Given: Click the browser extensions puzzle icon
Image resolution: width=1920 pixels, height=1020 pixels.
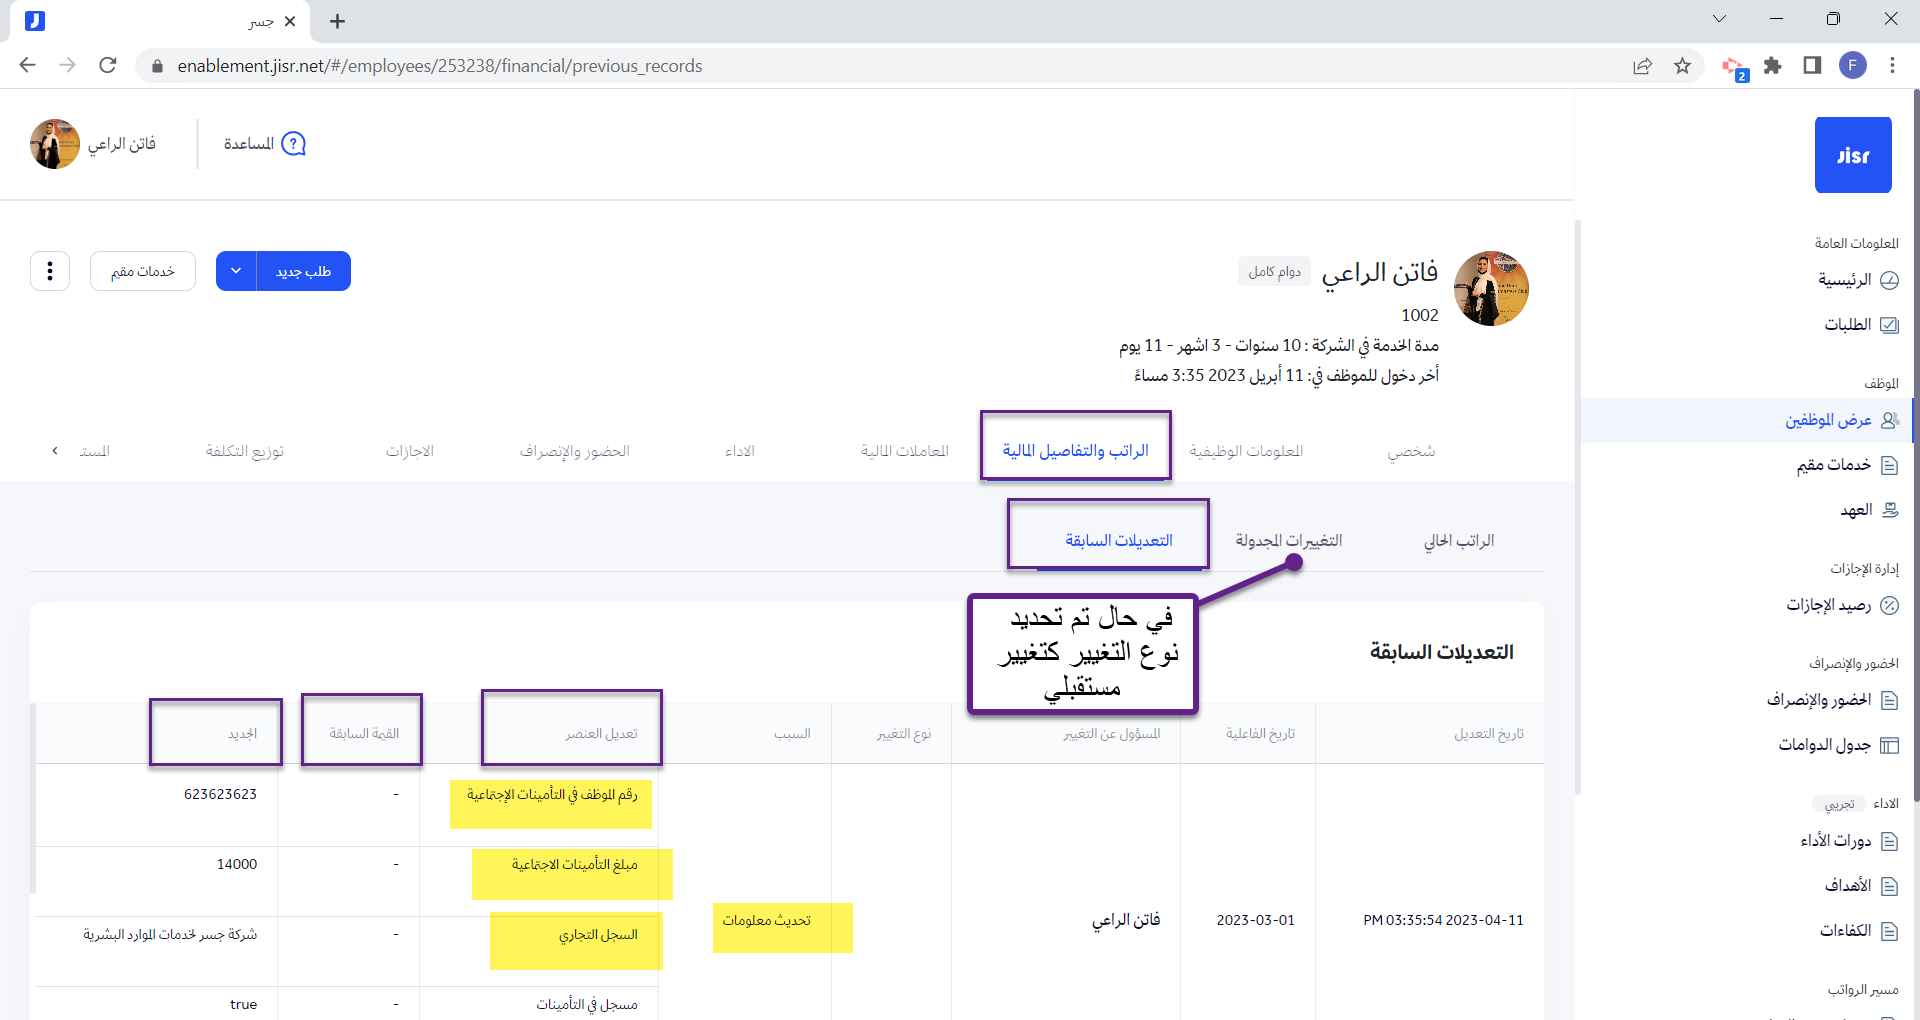Looking at the screenshot, I should coord(1773,66).
